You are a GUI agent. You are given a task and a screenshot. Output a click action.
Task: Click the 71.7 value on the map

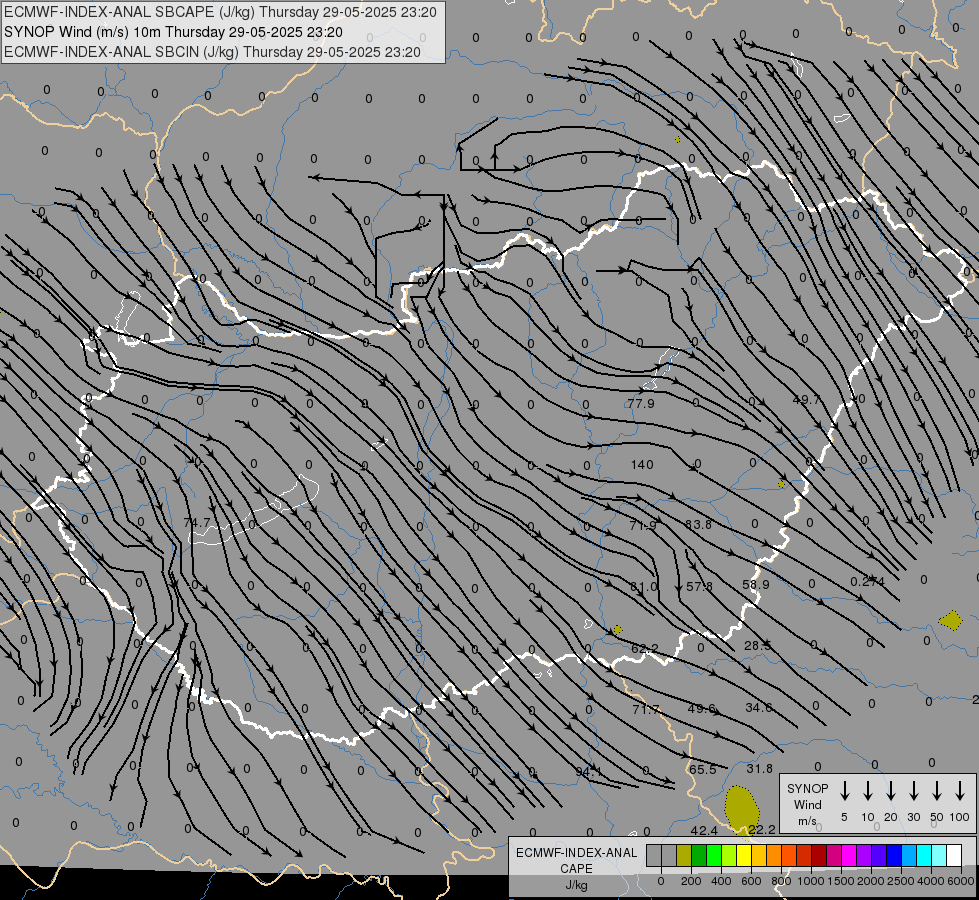click(646, 710)
